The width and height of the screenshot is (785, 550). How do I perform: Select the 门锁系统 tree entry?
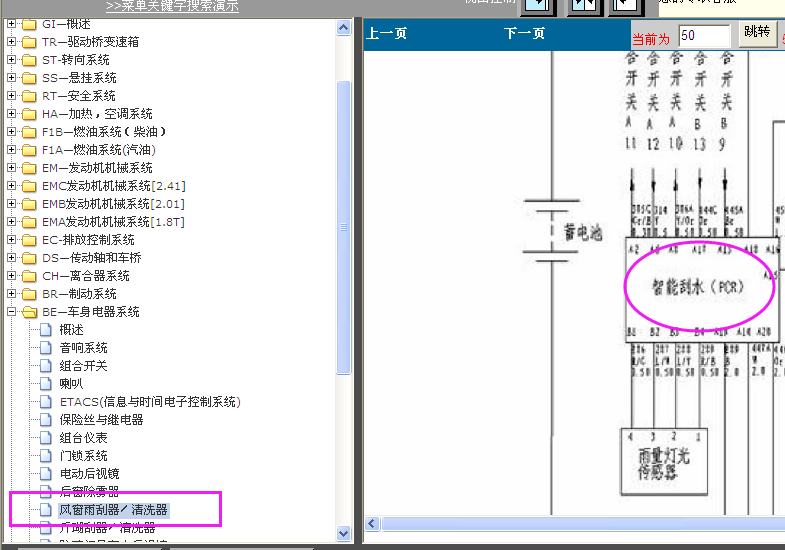coord(84,456)
